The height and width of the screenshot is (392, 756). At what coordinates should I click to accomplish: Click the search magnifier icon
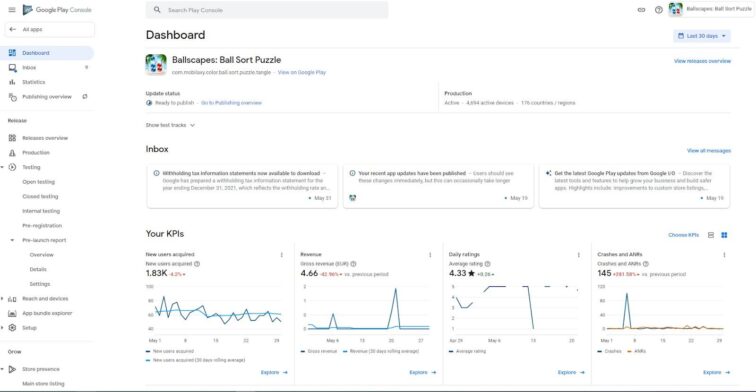[x=157, y=10]
